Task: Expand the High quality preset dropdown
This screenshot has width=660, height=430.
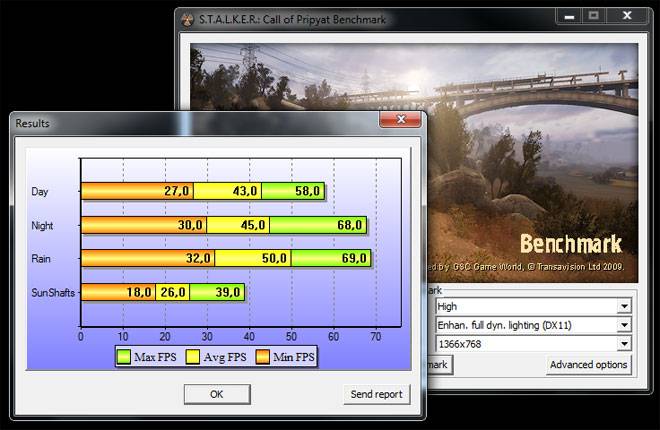Action: coord(624,306)
